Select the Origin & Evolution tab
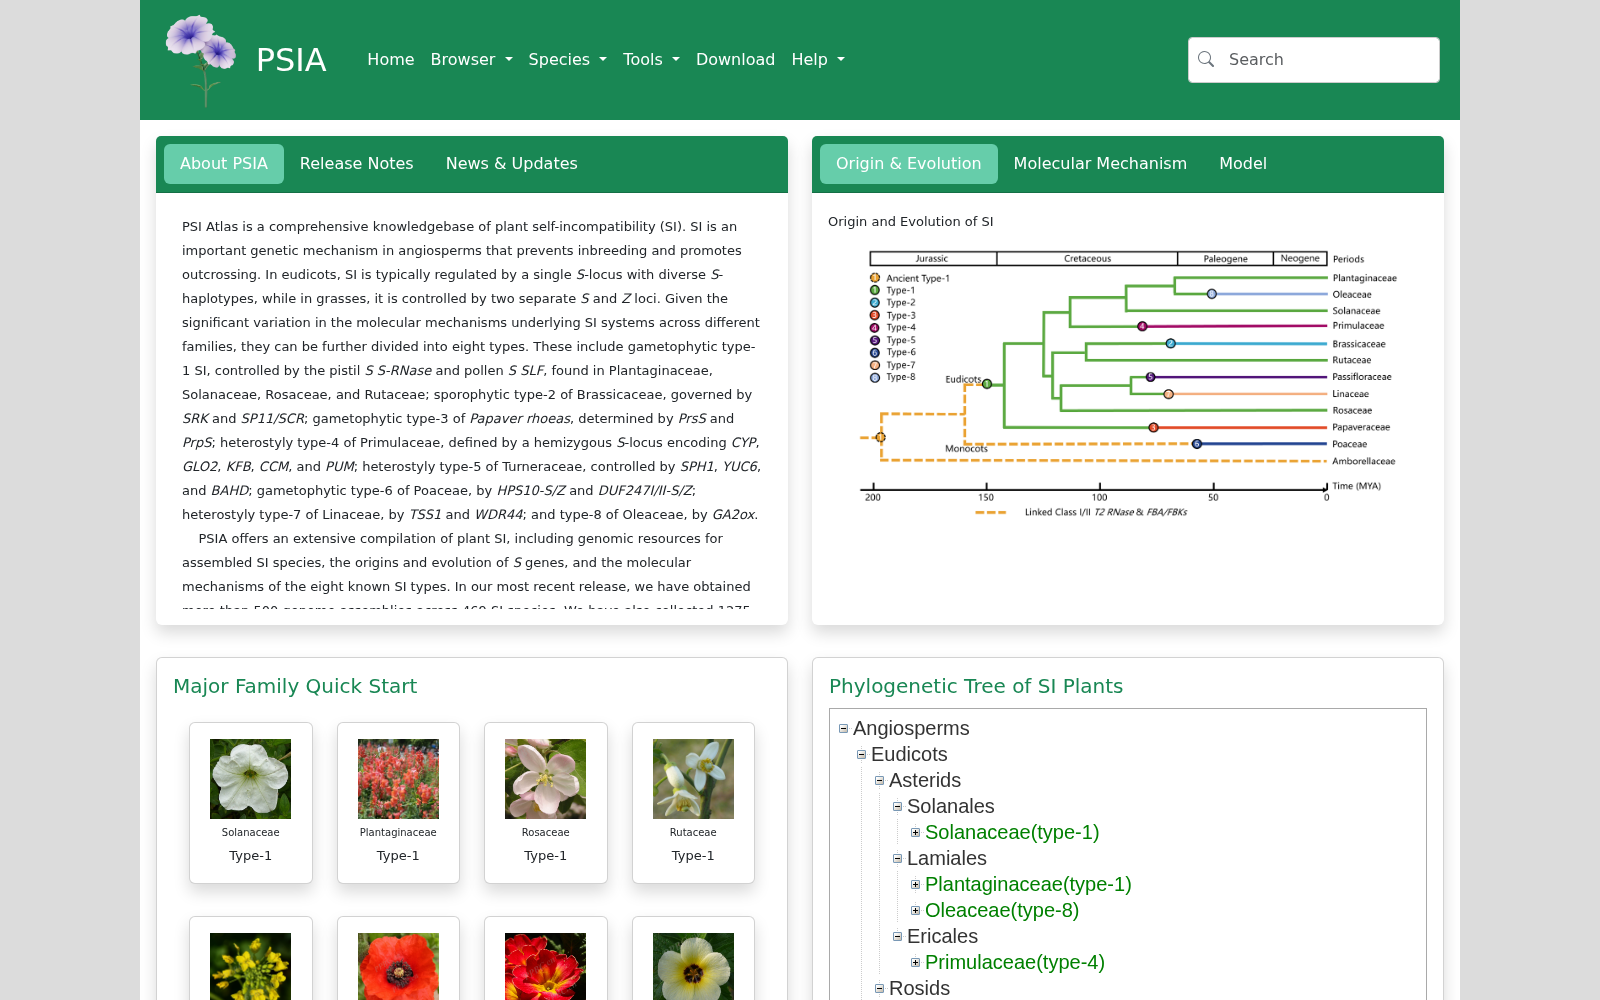Screen dimensions: 1600x1000 click(909, 164)
